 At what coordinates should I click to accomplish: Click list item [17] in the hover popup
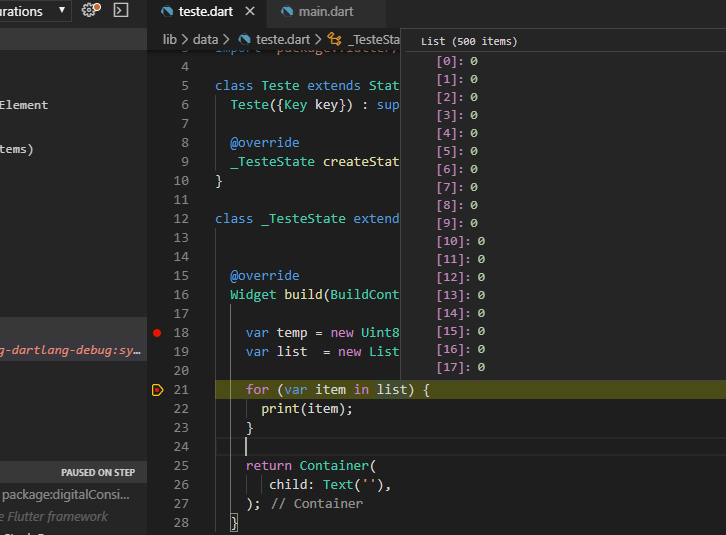coord(461,367)
